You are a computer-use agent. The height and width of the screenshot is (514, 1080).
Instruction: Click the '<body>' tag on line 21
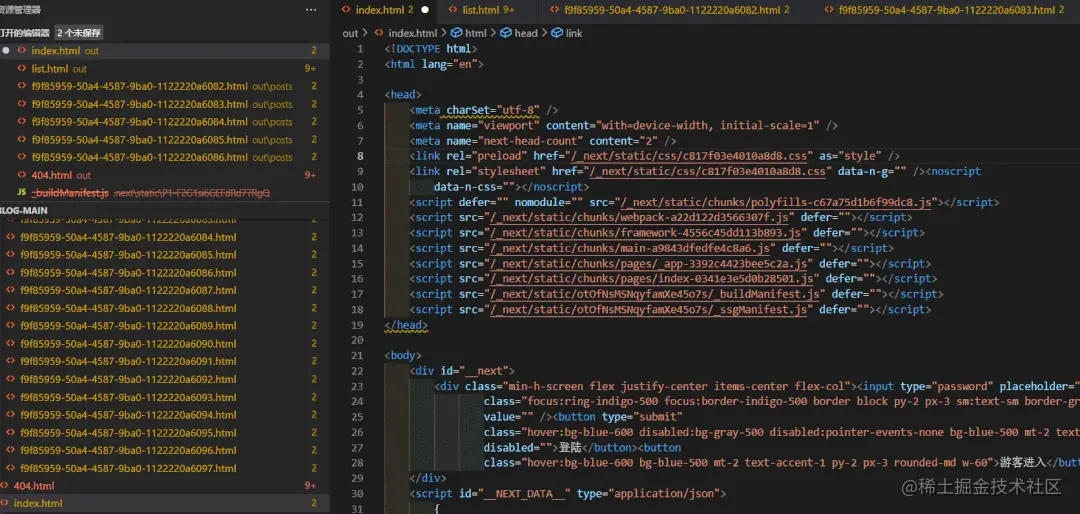point(403,356)
